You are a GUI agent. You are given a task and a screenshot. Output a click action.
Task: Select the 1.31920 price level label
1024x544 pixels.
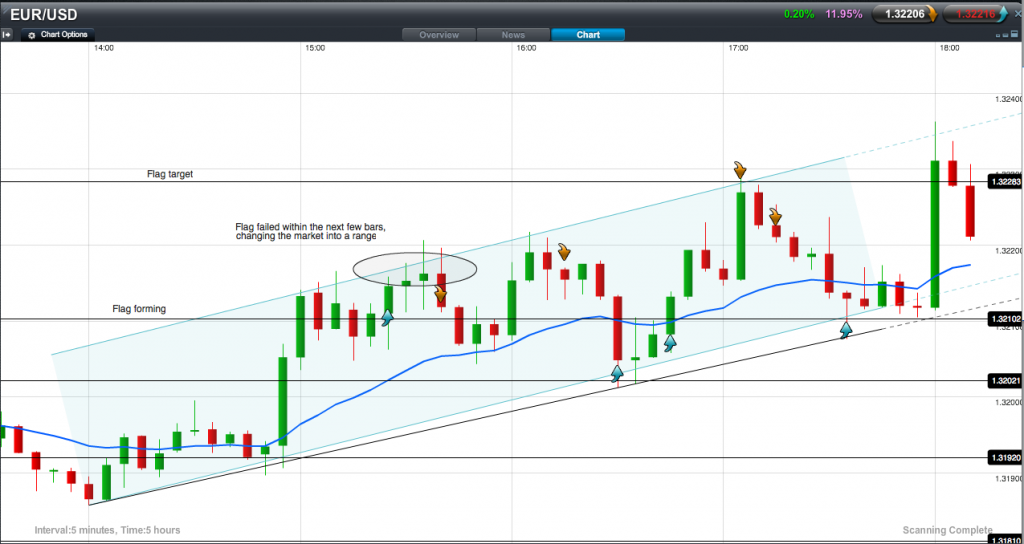[1003, 458]
